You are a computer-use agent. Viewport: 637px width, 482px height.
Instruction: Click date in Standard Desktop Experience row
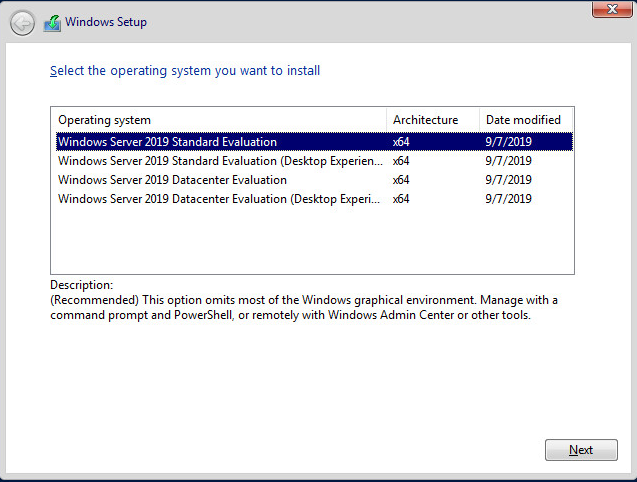508,161
